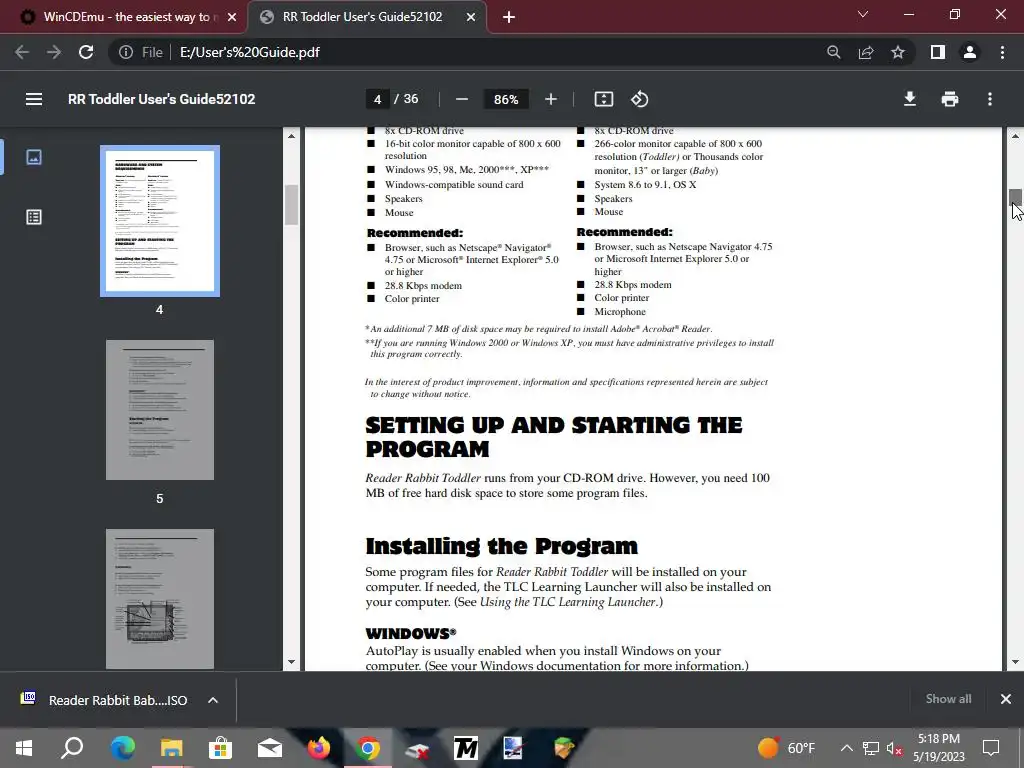Screen dimensions: 1024x768
Task: Open Chrome's three-dot menu
Action: pos(1002,52)
